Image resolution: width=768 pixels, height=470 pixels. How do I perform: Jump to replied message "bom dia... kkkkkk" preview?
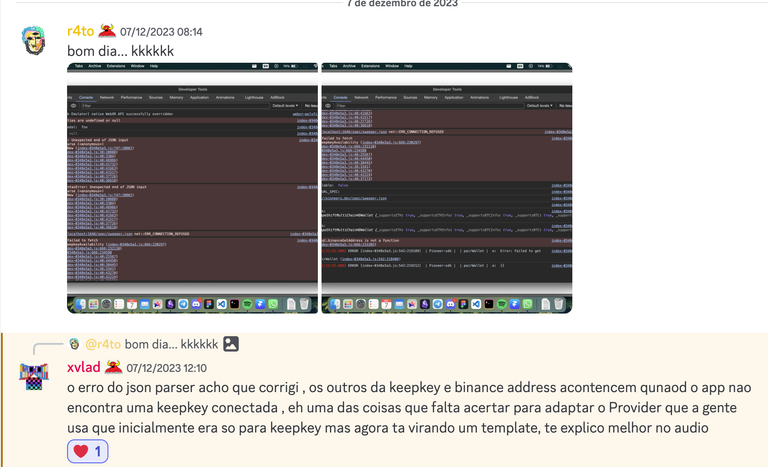[171, 344]
